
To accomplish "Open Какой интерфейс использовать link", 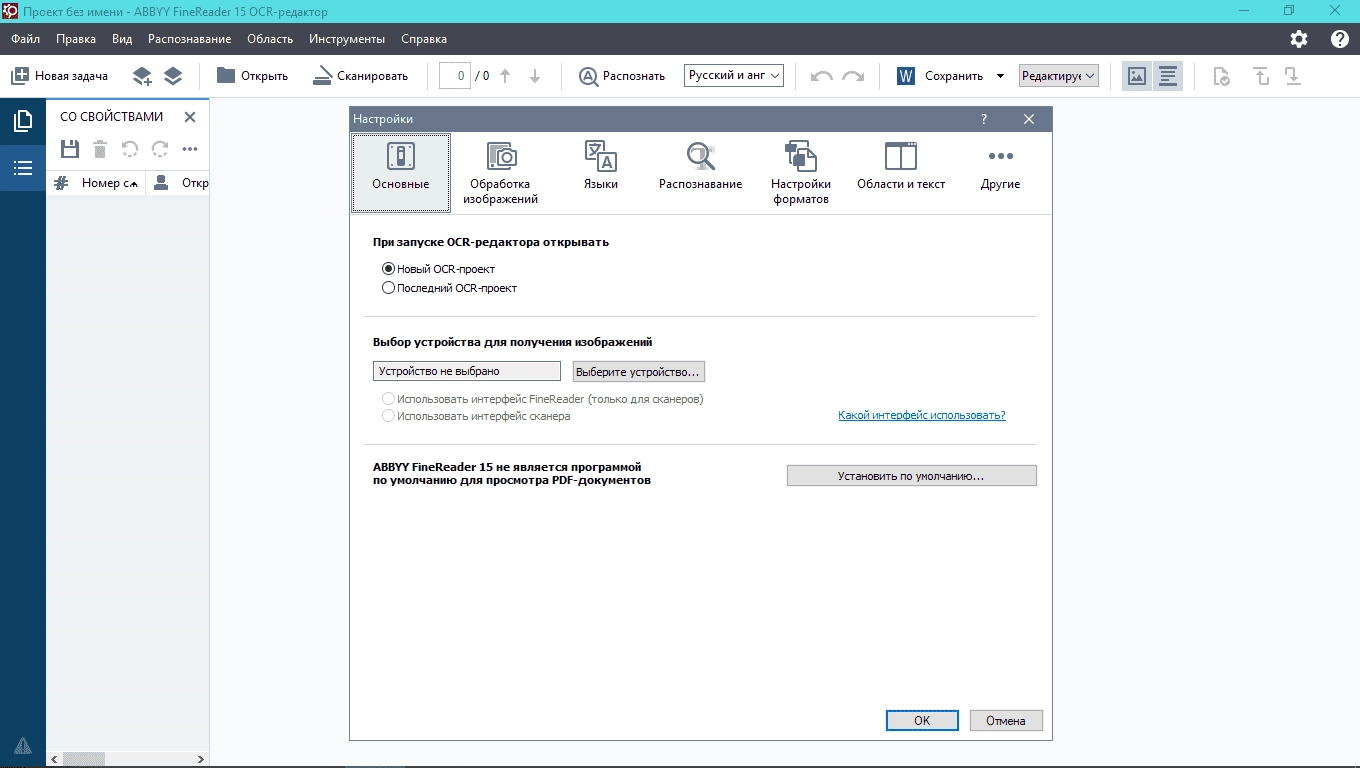I will tap(922, 415).
